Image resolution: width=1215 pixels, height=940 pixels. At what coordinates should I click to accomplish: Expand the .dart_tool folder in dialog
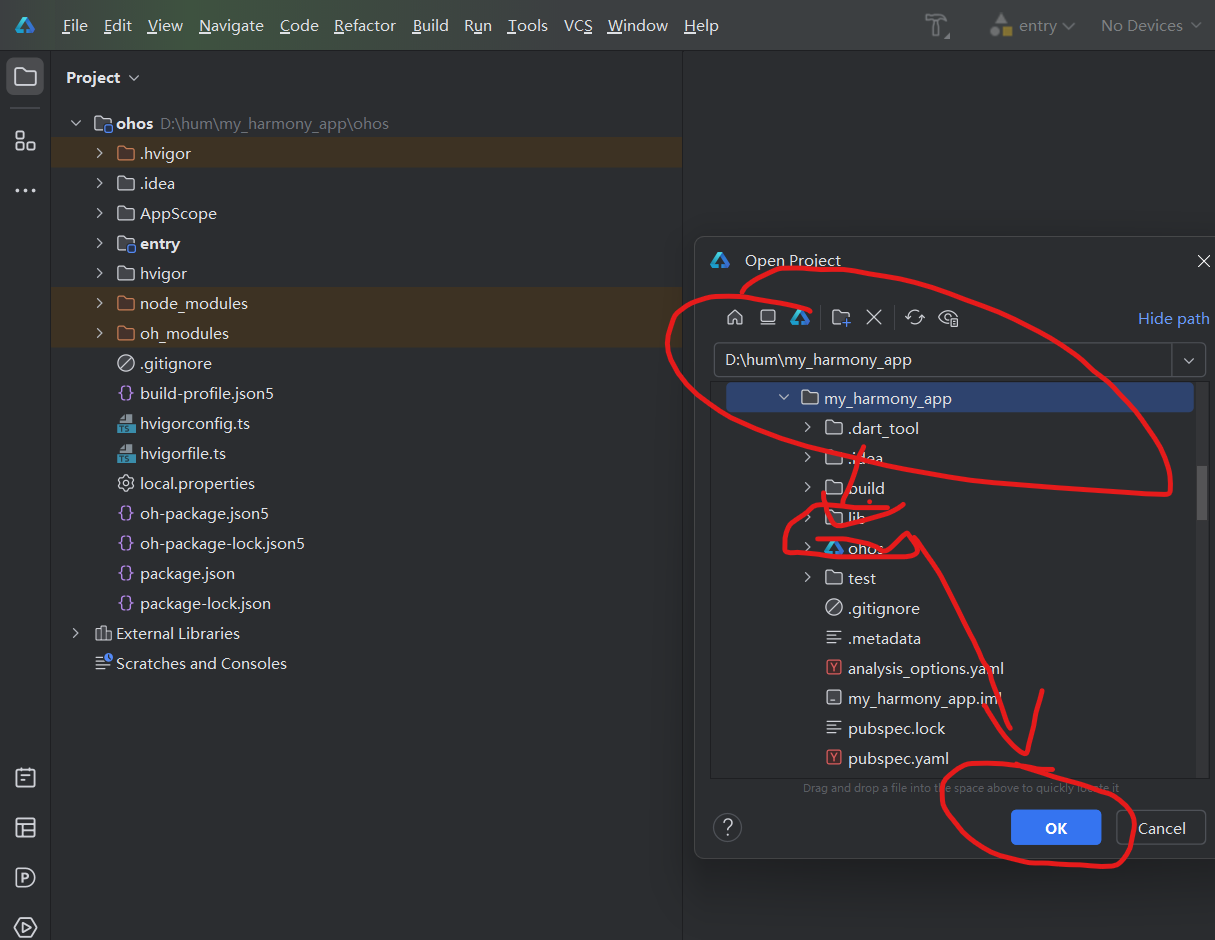pos(807,428)
